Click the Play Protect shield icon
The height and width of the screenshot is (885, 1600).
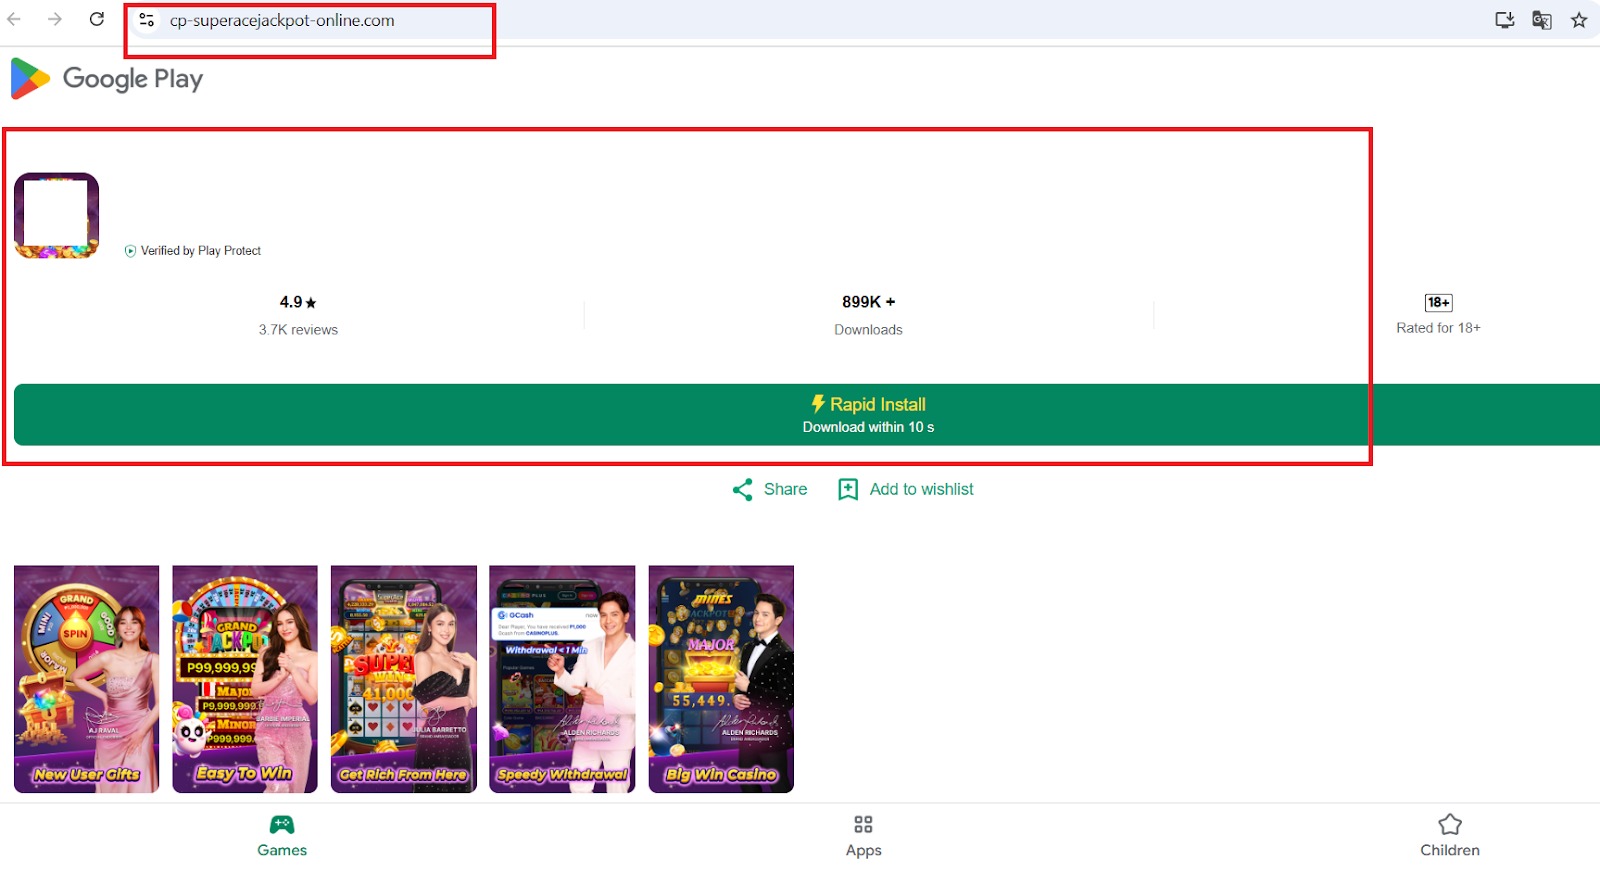[x=130, y=251]
